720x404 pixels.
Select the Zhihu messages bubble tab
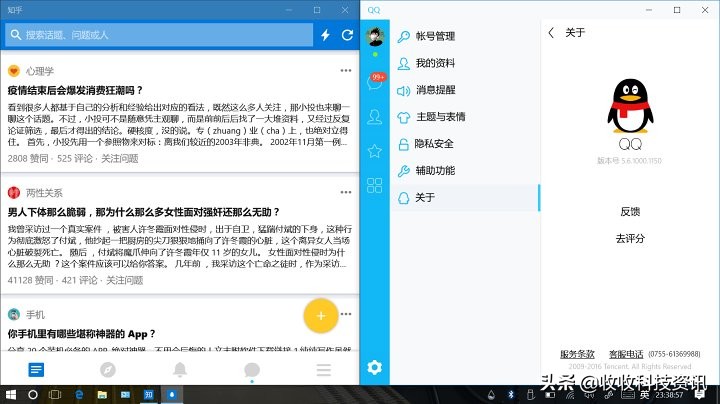[x=252, y=370]
